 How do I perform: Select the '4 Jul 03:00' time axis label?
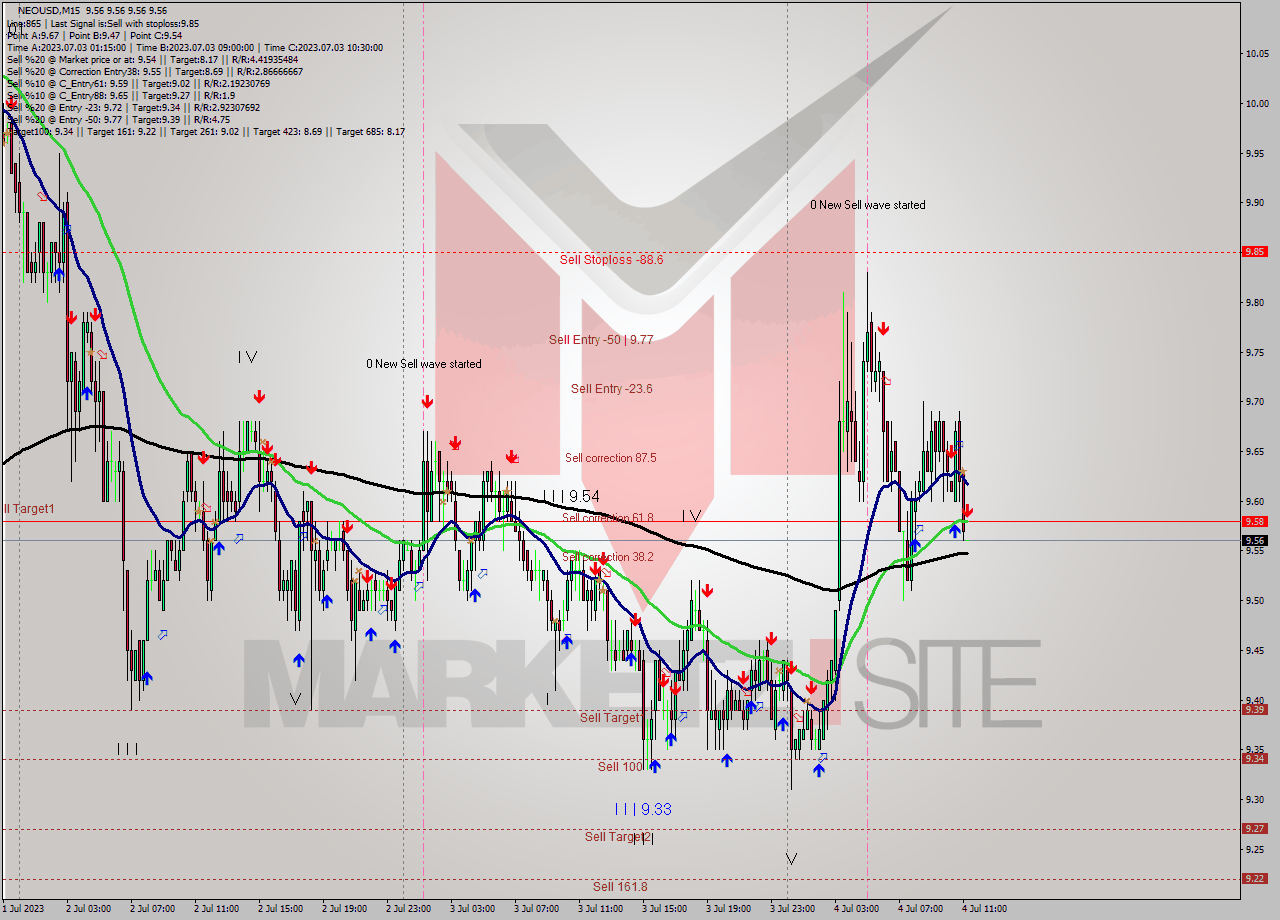pos(856,909)
